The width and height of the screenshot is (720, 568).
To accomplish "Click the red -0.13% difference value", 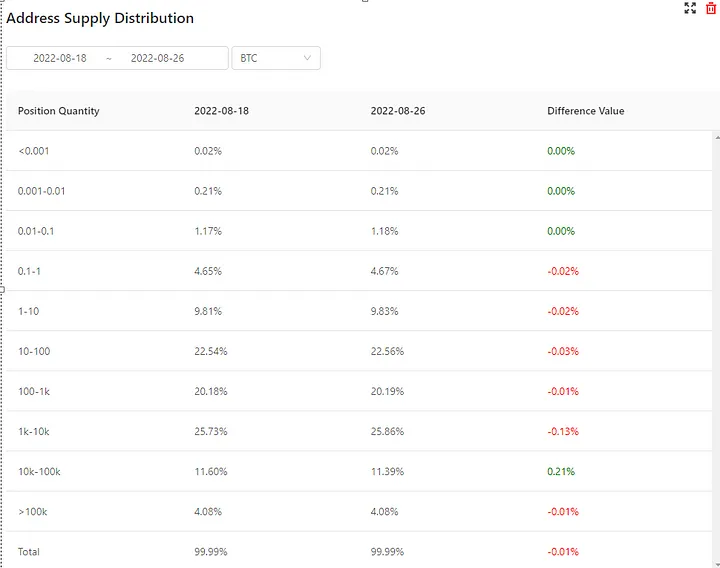I will tap(563, 431).
